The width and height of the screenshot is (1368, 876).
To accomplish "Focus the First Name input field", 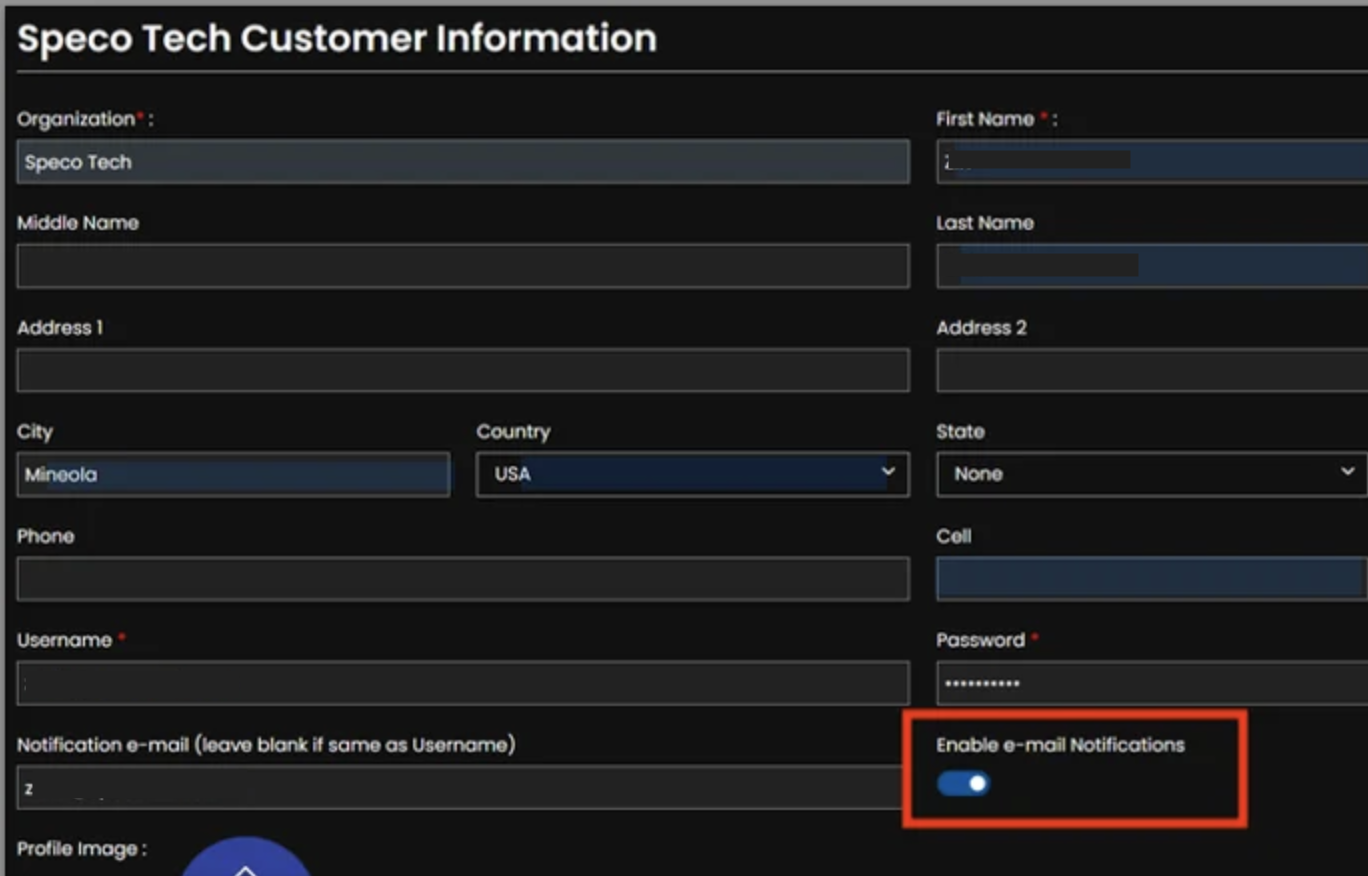I will point(1150,161).
